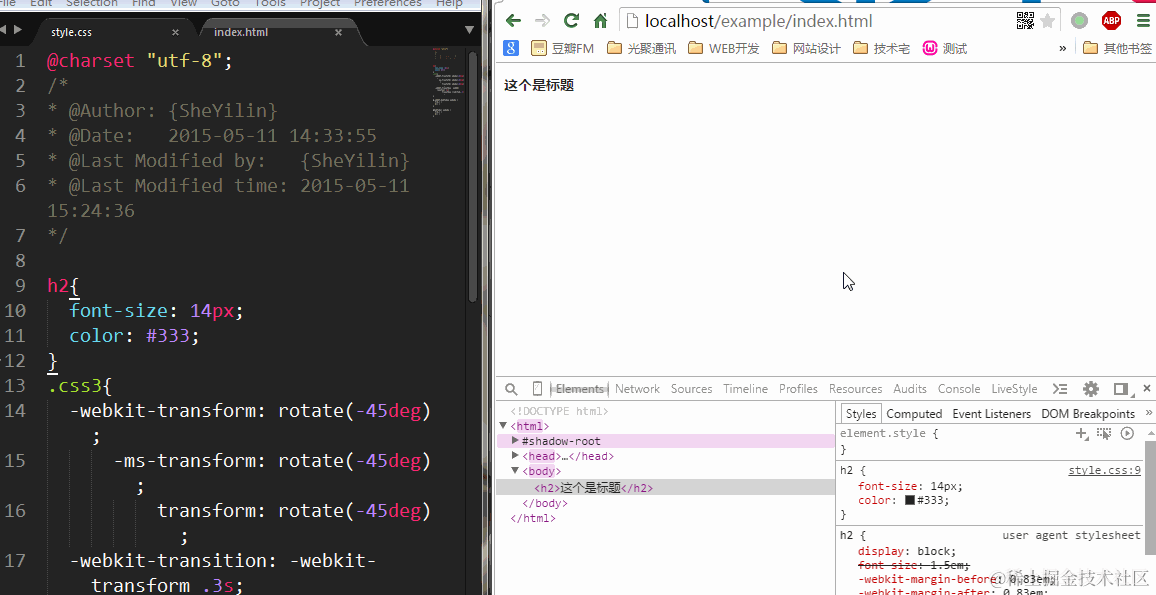The height and width of the screenshot is (595, 1156).
Task: Switch to the Timeline panel
Action: click(745, 389)
